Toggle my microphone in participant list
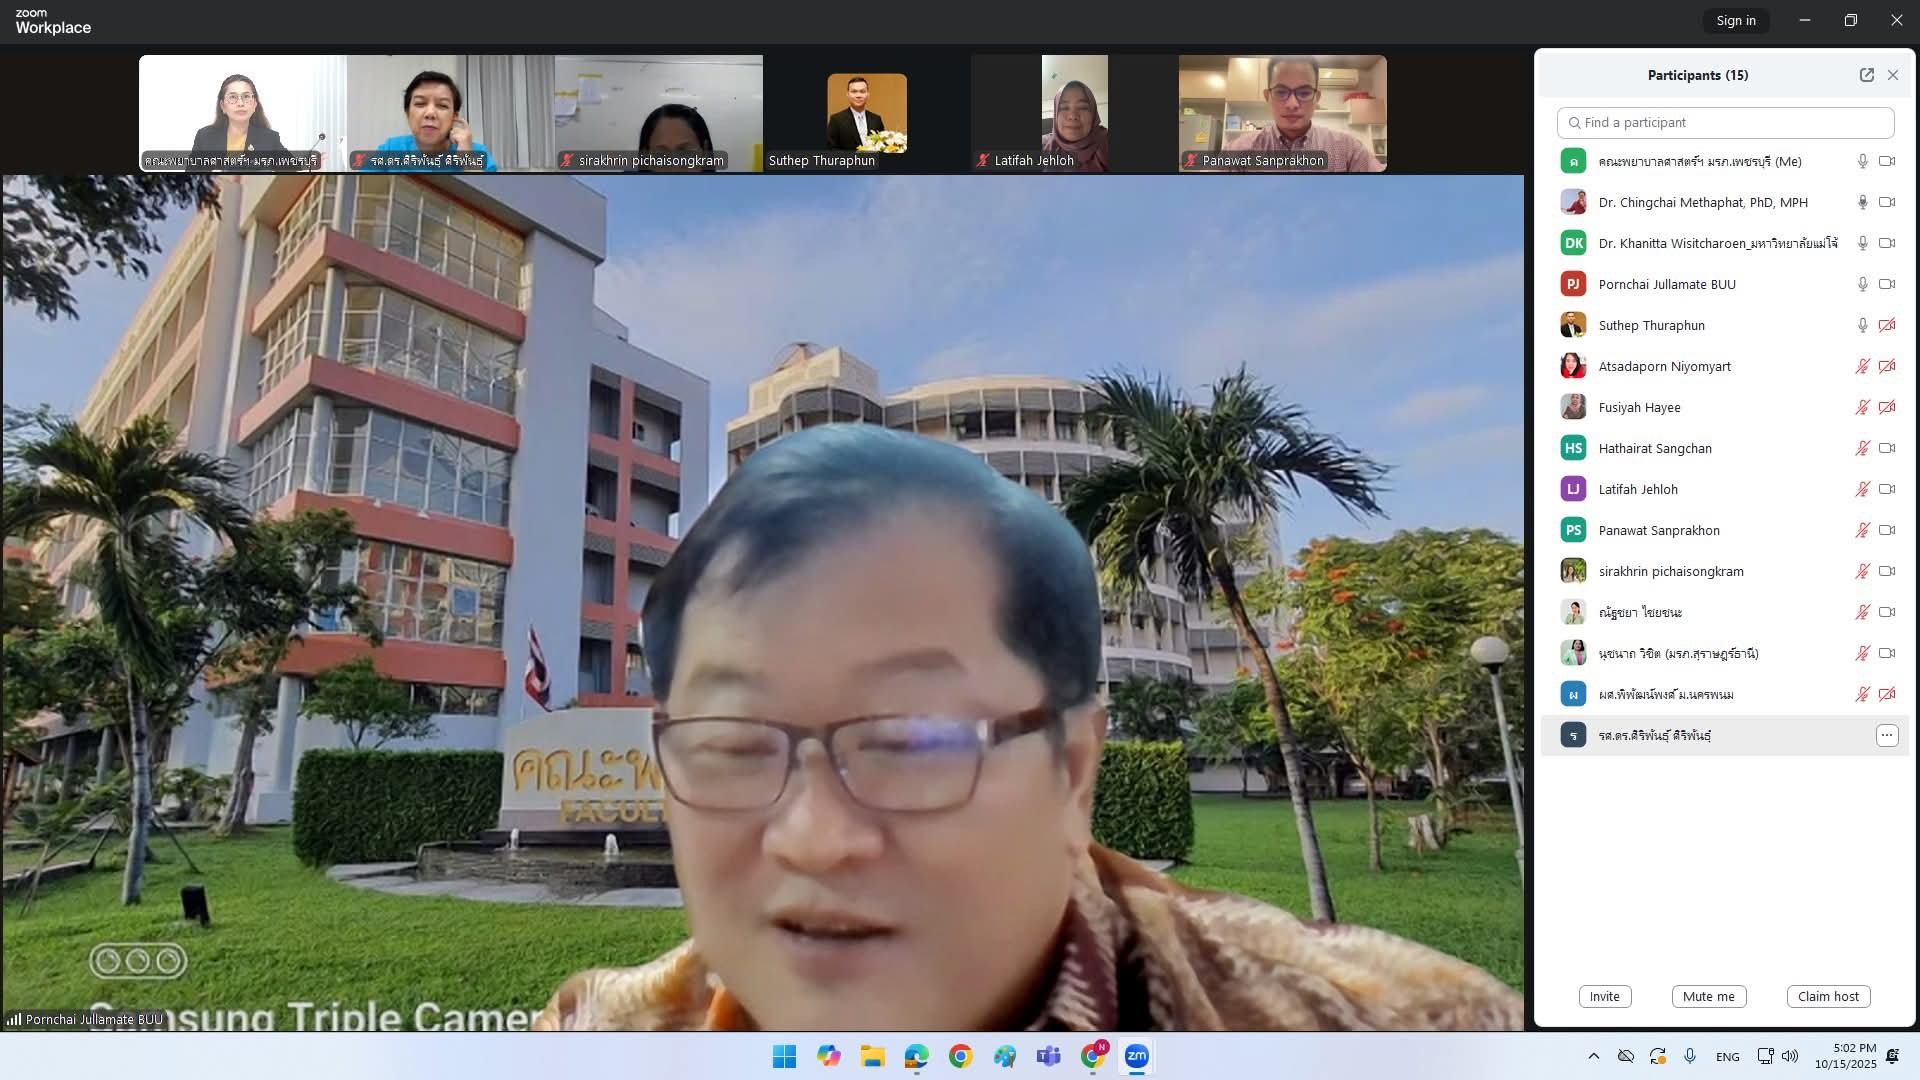Image resolution: width=1920 pixels, height=1080 pixels. pos(1862,161)
